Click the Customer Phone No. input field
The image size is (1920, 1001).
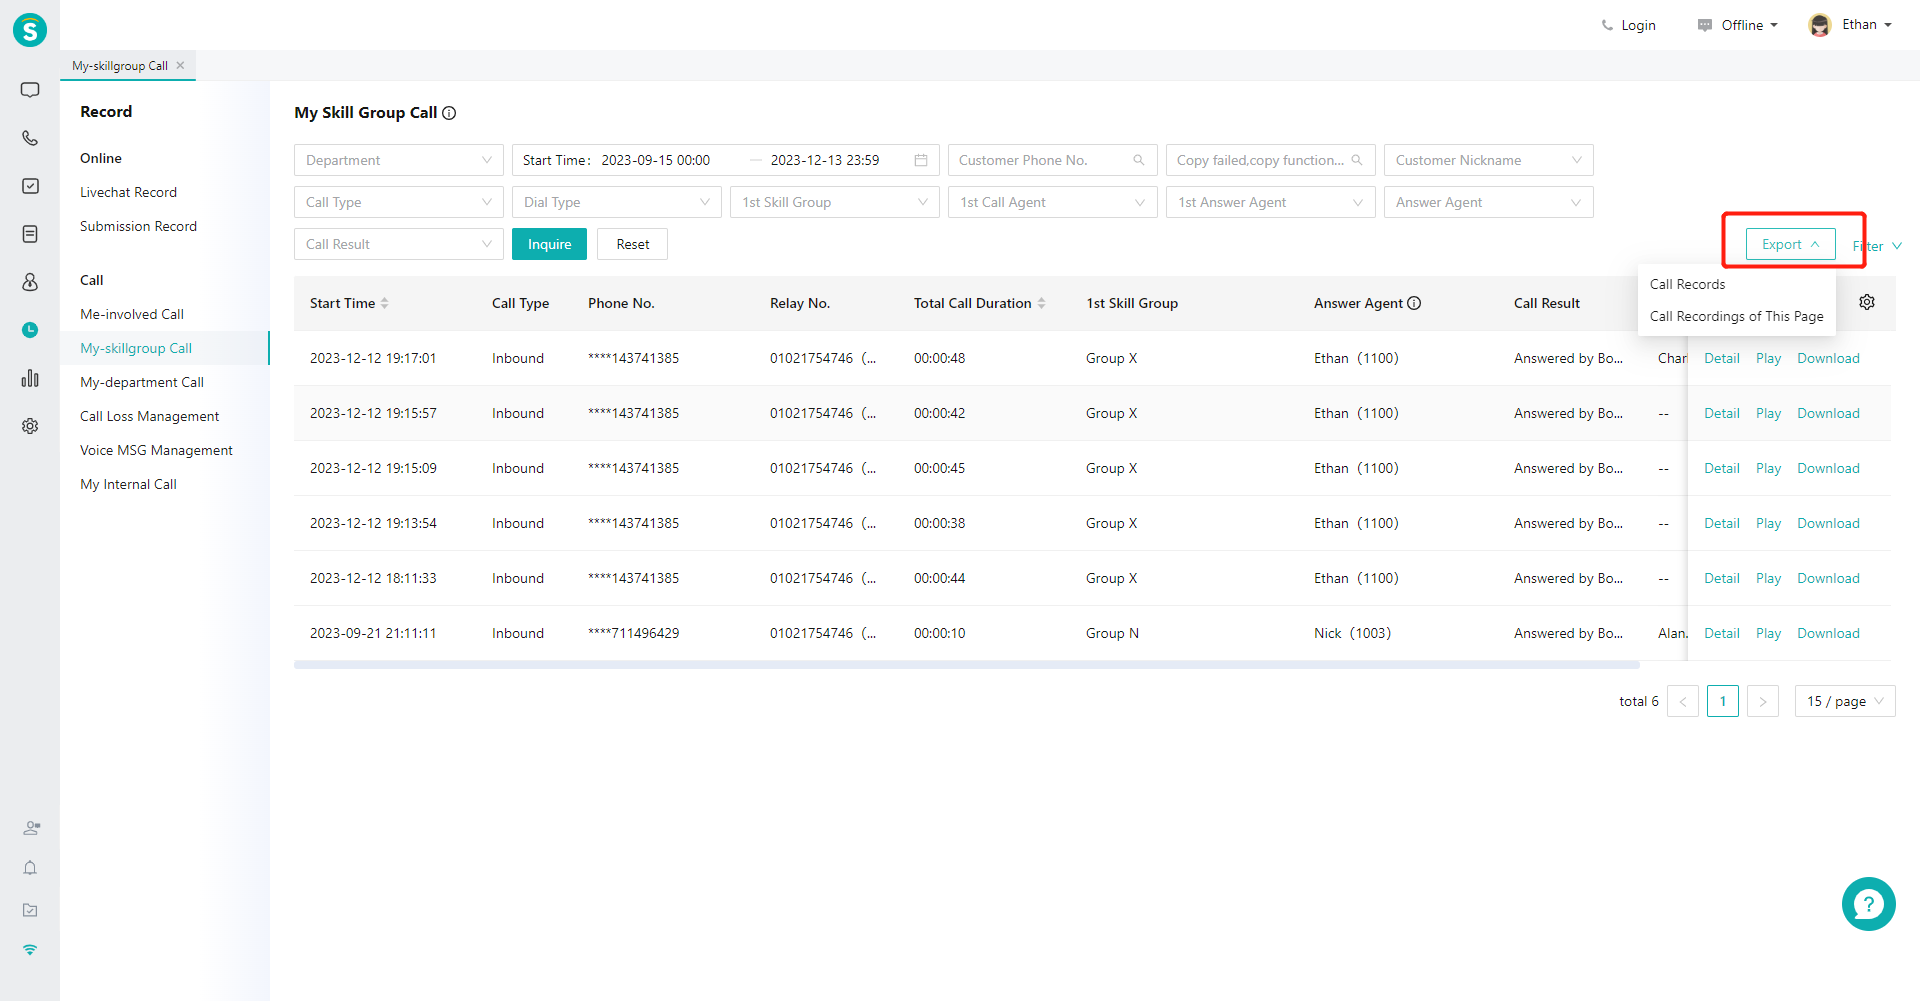(x=1053, y=160)
